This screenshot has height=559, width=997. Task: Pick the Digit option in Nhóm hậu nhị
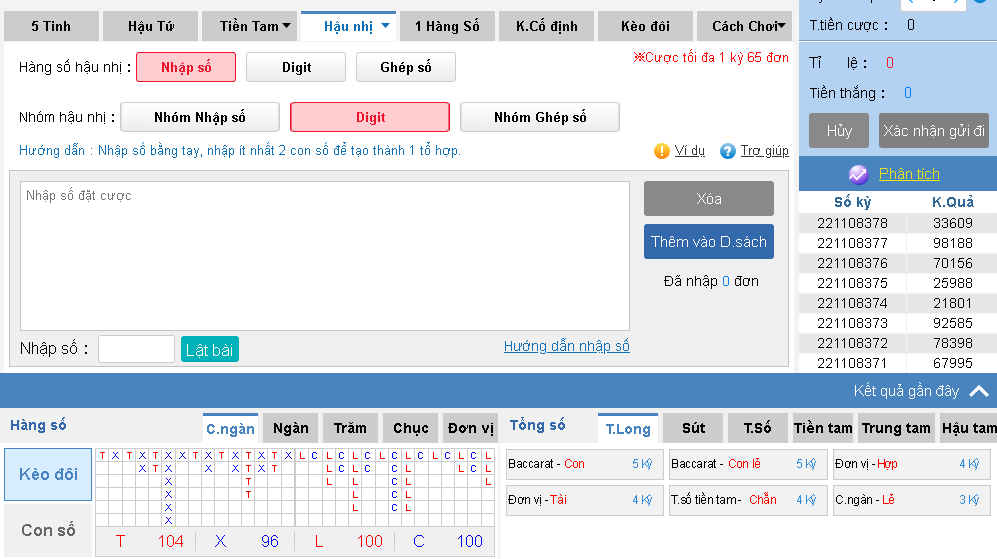[370, 117]
